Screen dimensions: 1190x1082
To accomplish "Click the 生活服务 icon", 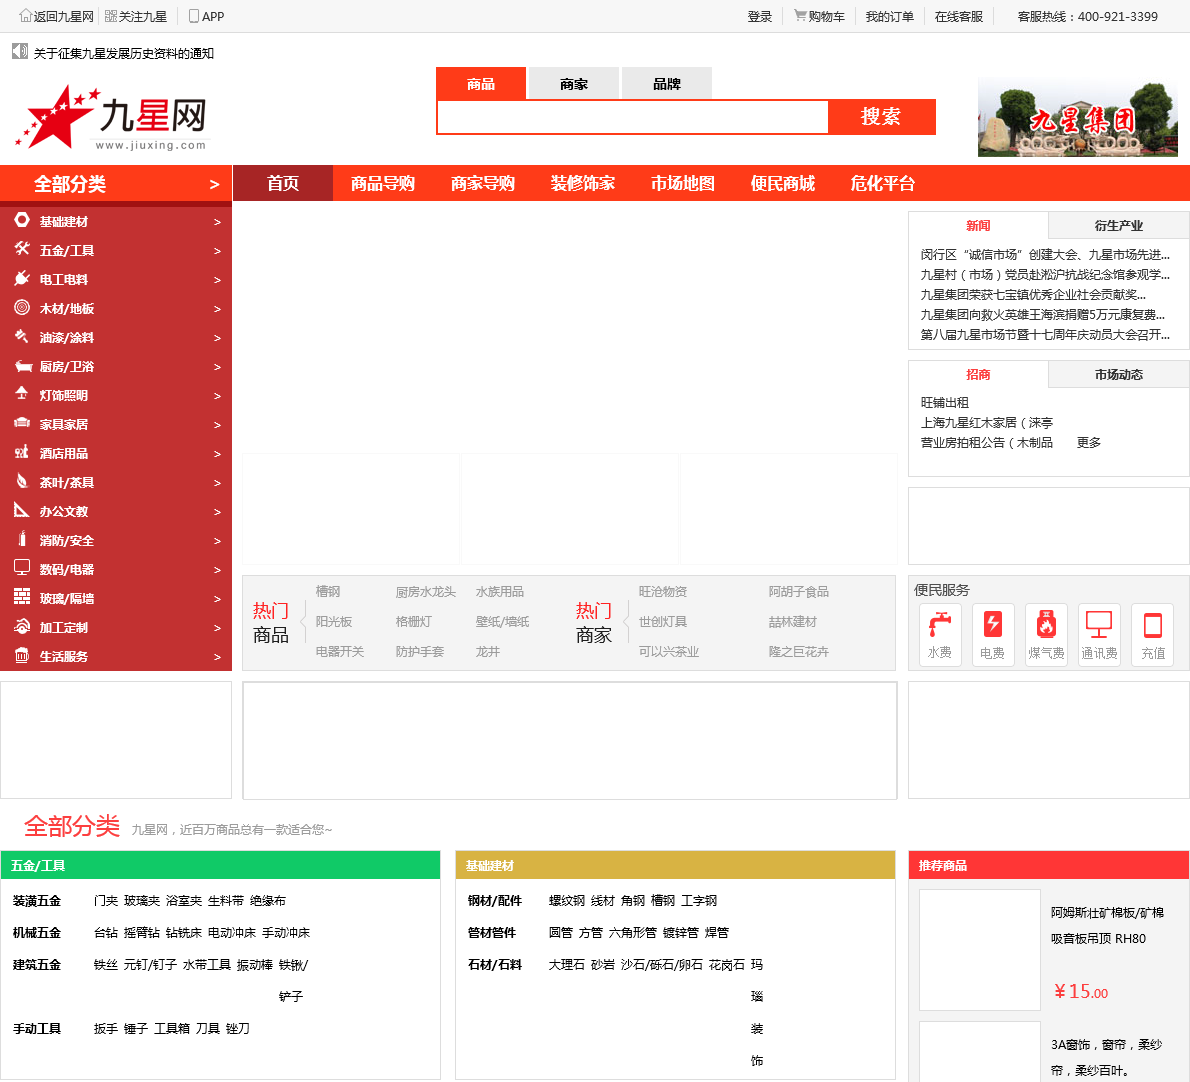I will tap(22, 655).
